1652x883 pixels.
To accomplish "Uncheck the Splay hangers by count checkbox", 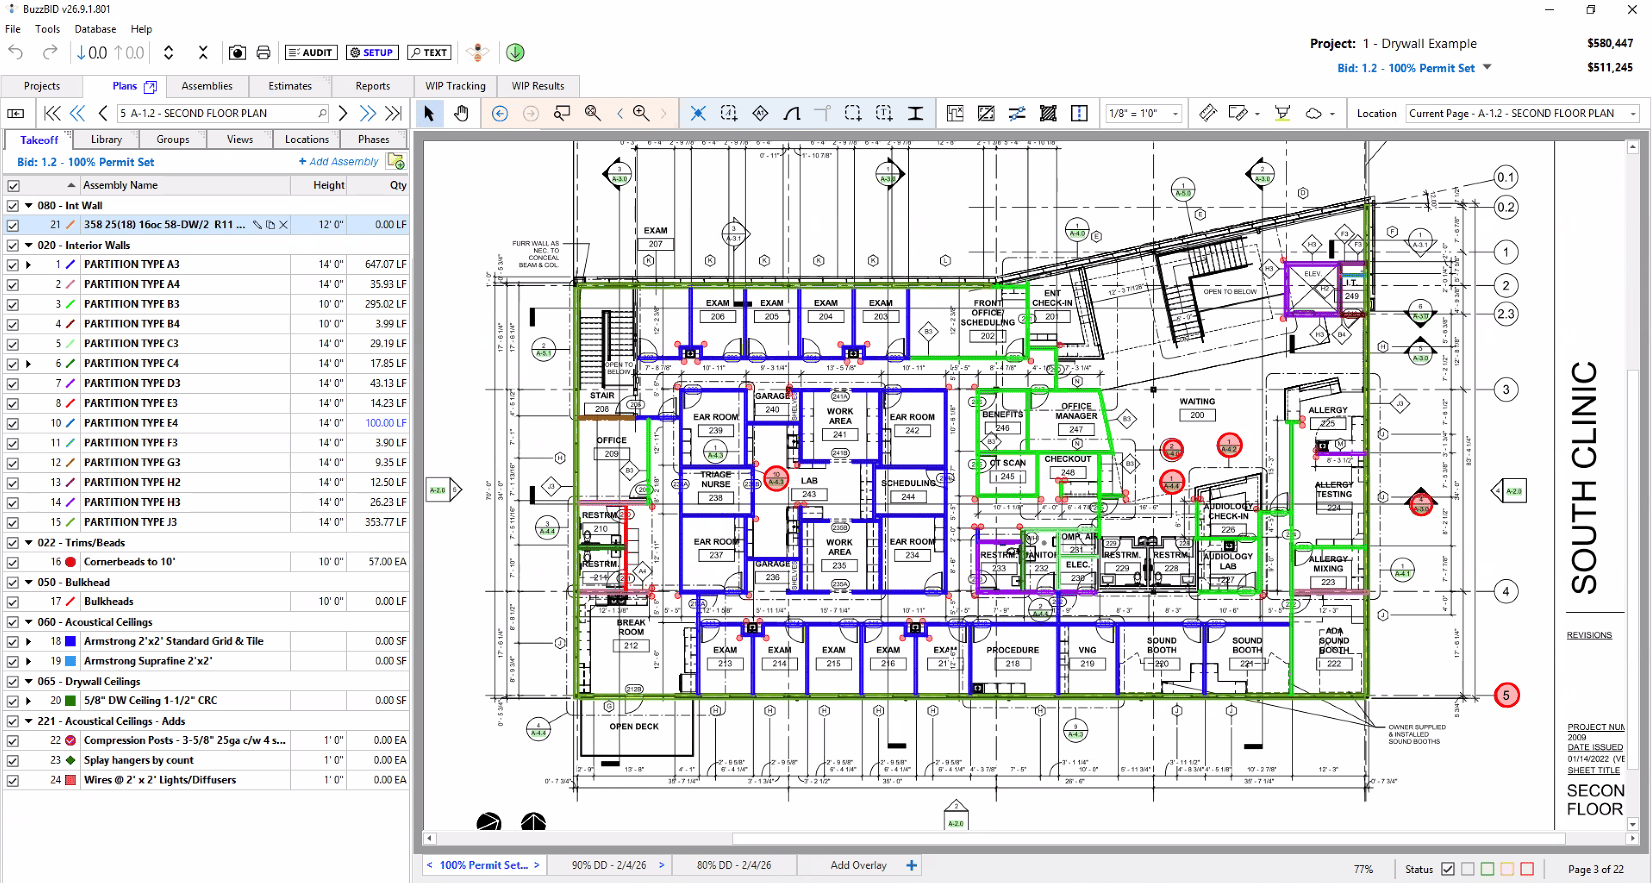I will tap(13, 760).
